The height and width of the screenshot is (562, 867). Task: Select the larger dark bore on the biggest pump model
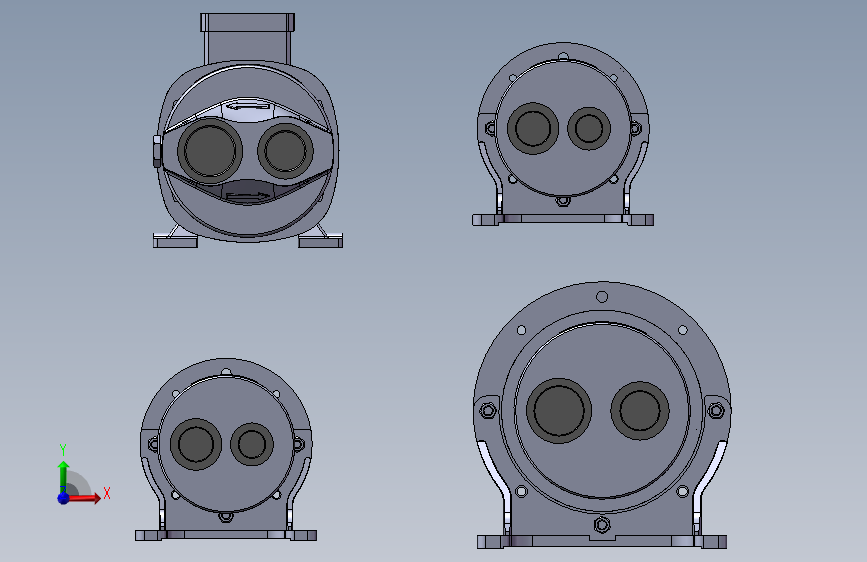pyautogui.click(x=558, y=410)
